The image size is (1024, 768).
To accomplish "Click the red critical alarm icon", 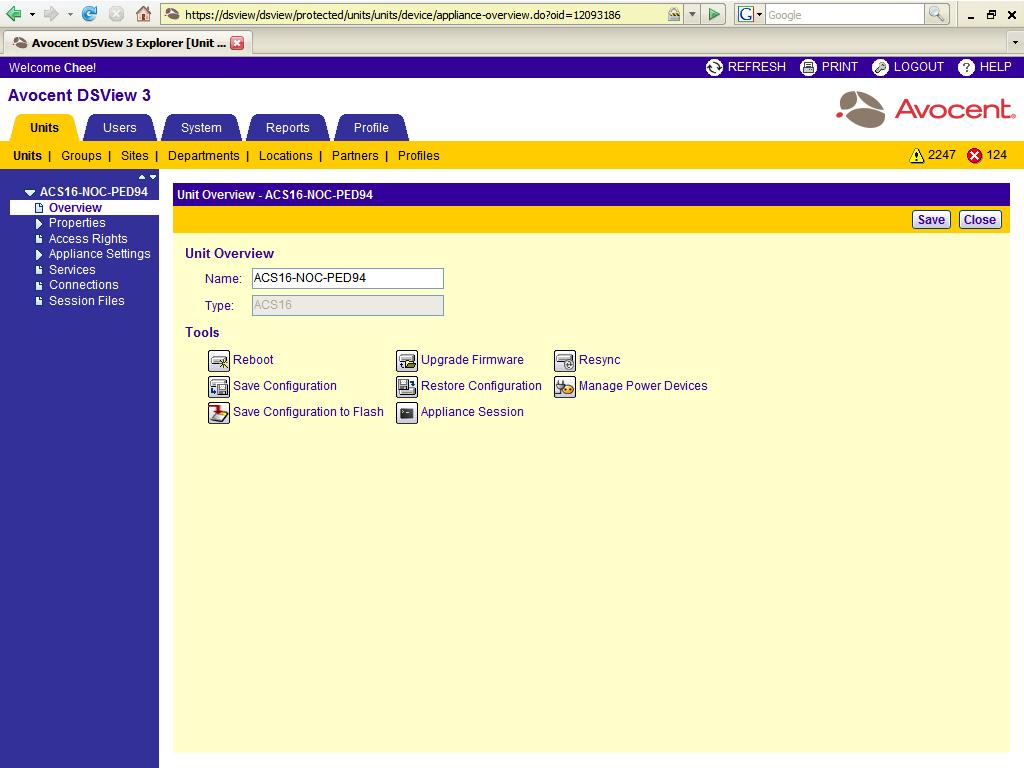I will [x=974, y=156].
